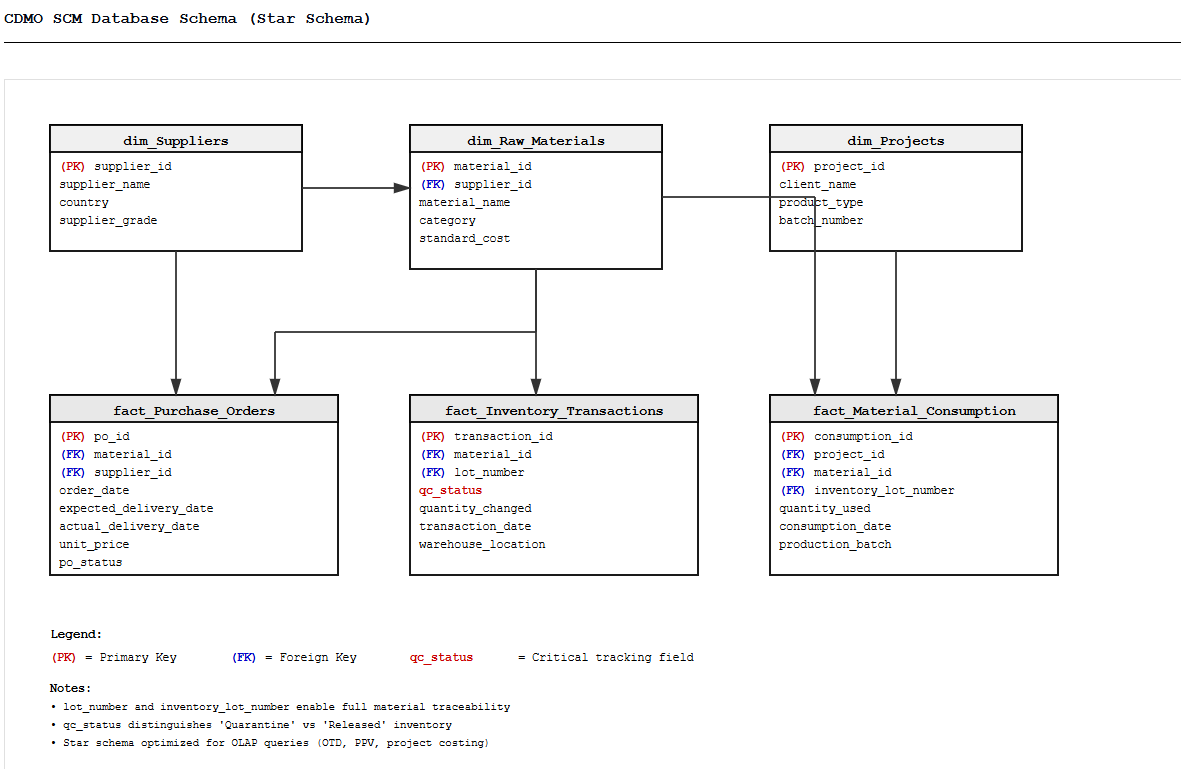Viewport: 1181px width, 769px height.
Task: Select red qc_status sample in legend
Action: tap(441, 658)
